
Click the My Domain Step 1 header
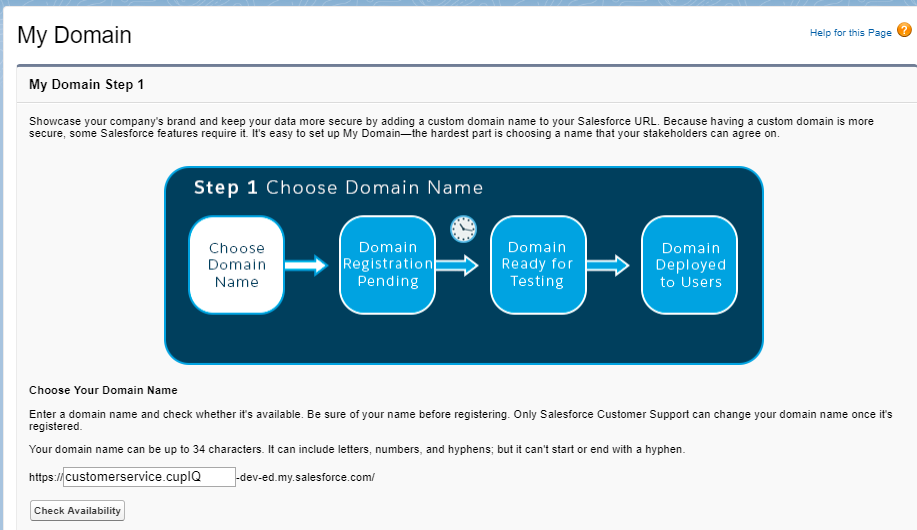87,84
